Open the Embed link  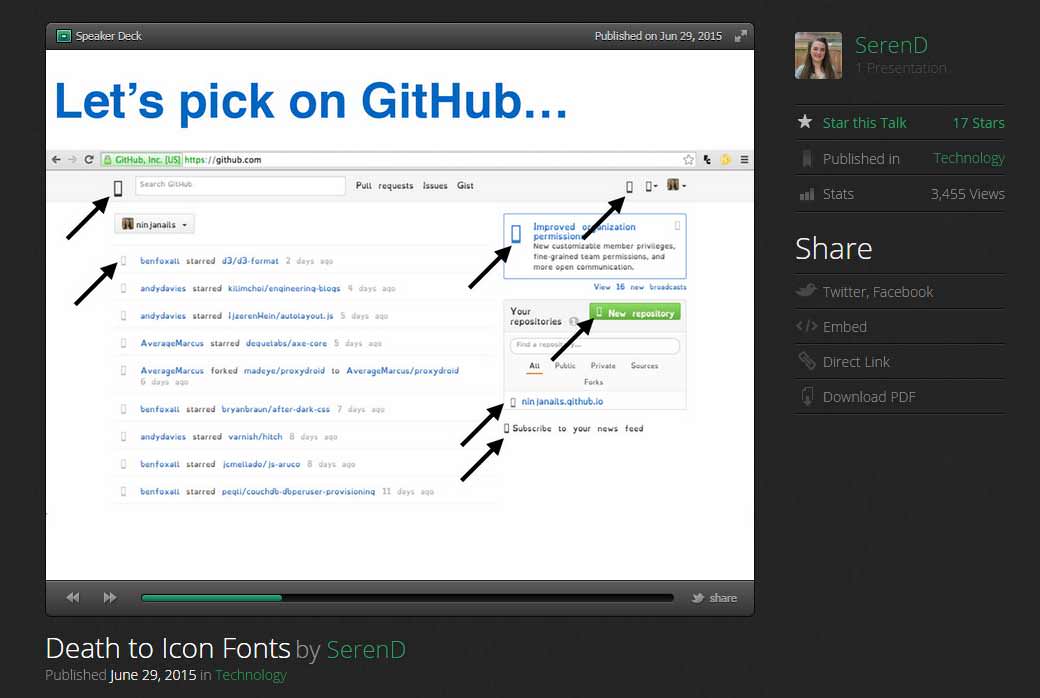pyautogui.click(x=844, y=327)
